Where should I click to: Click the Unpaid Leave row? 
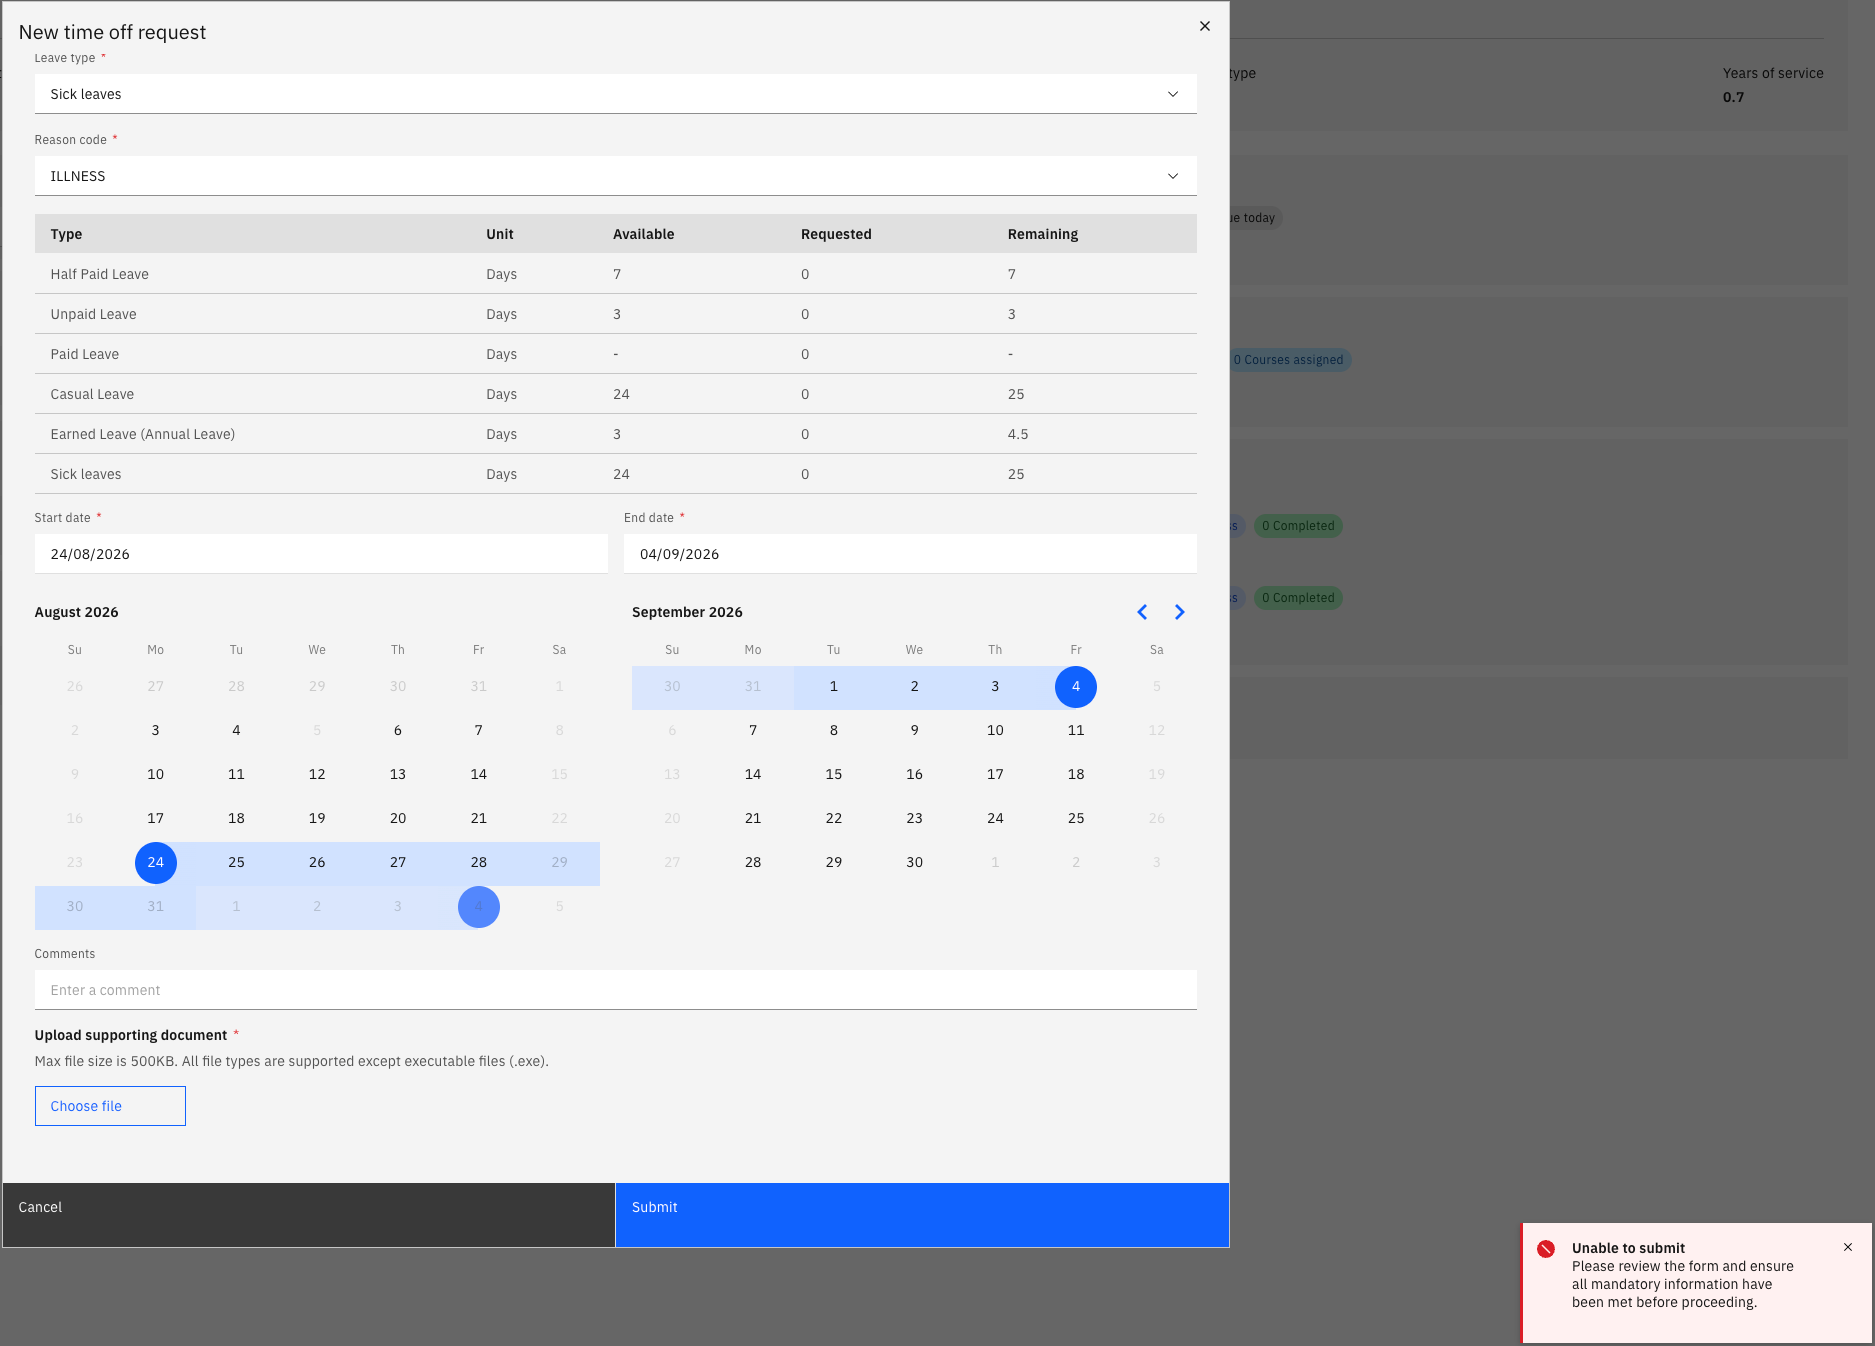point(616,314)
